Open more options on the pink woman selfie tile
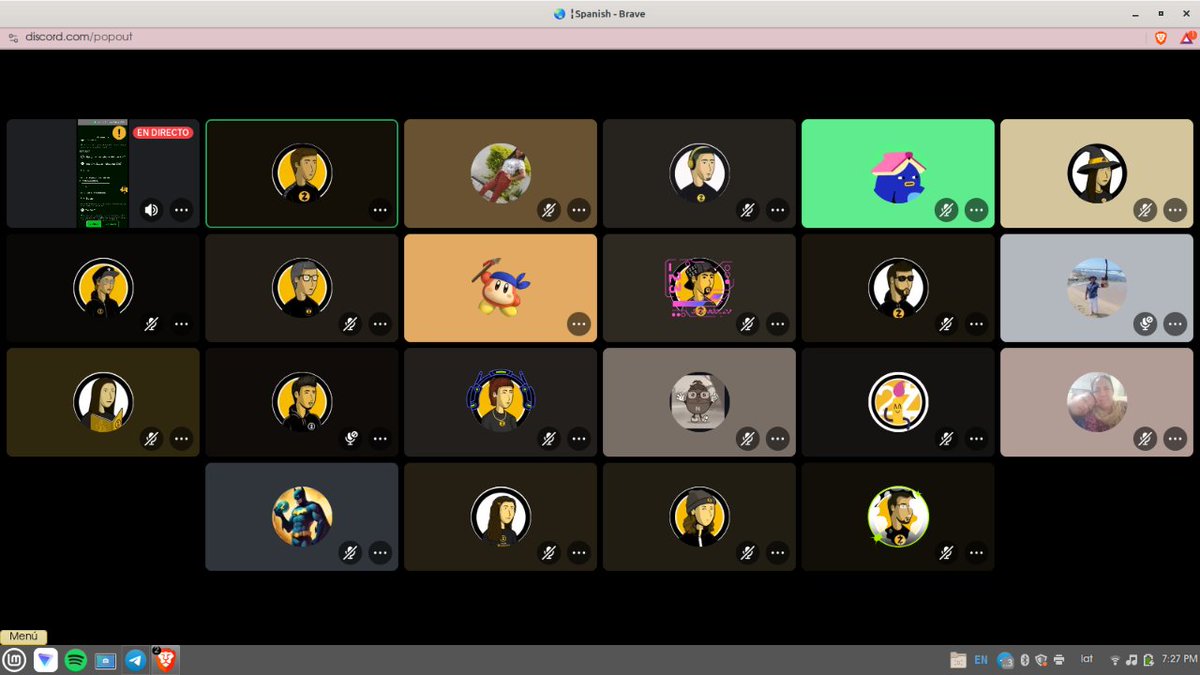Viewport: 1200px width, 675px height. click(1176, 438)
